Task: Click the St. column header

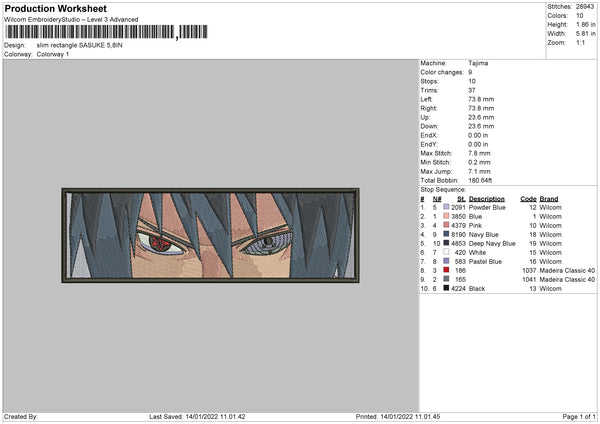Action: click(x=461, y=199)
